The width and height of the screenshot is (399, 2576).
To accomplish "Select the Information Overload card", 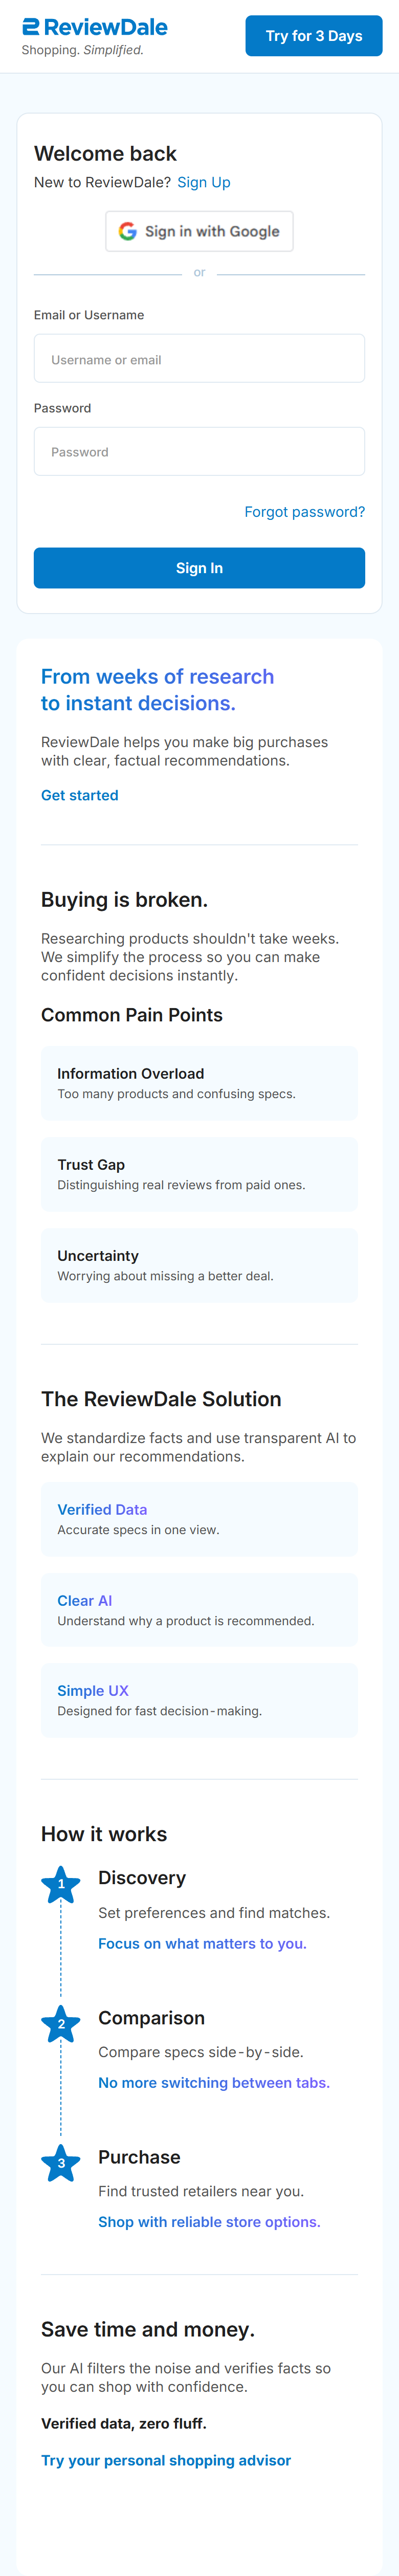I will [x=199, y=1083].
